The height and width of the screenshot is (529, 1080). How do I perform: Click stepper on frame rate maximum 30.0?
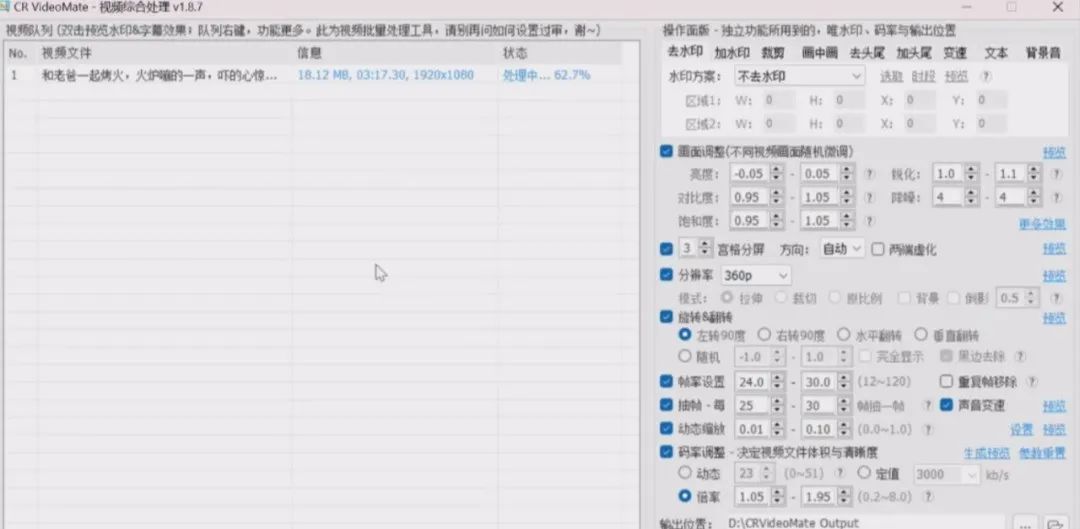pos(845,382)
